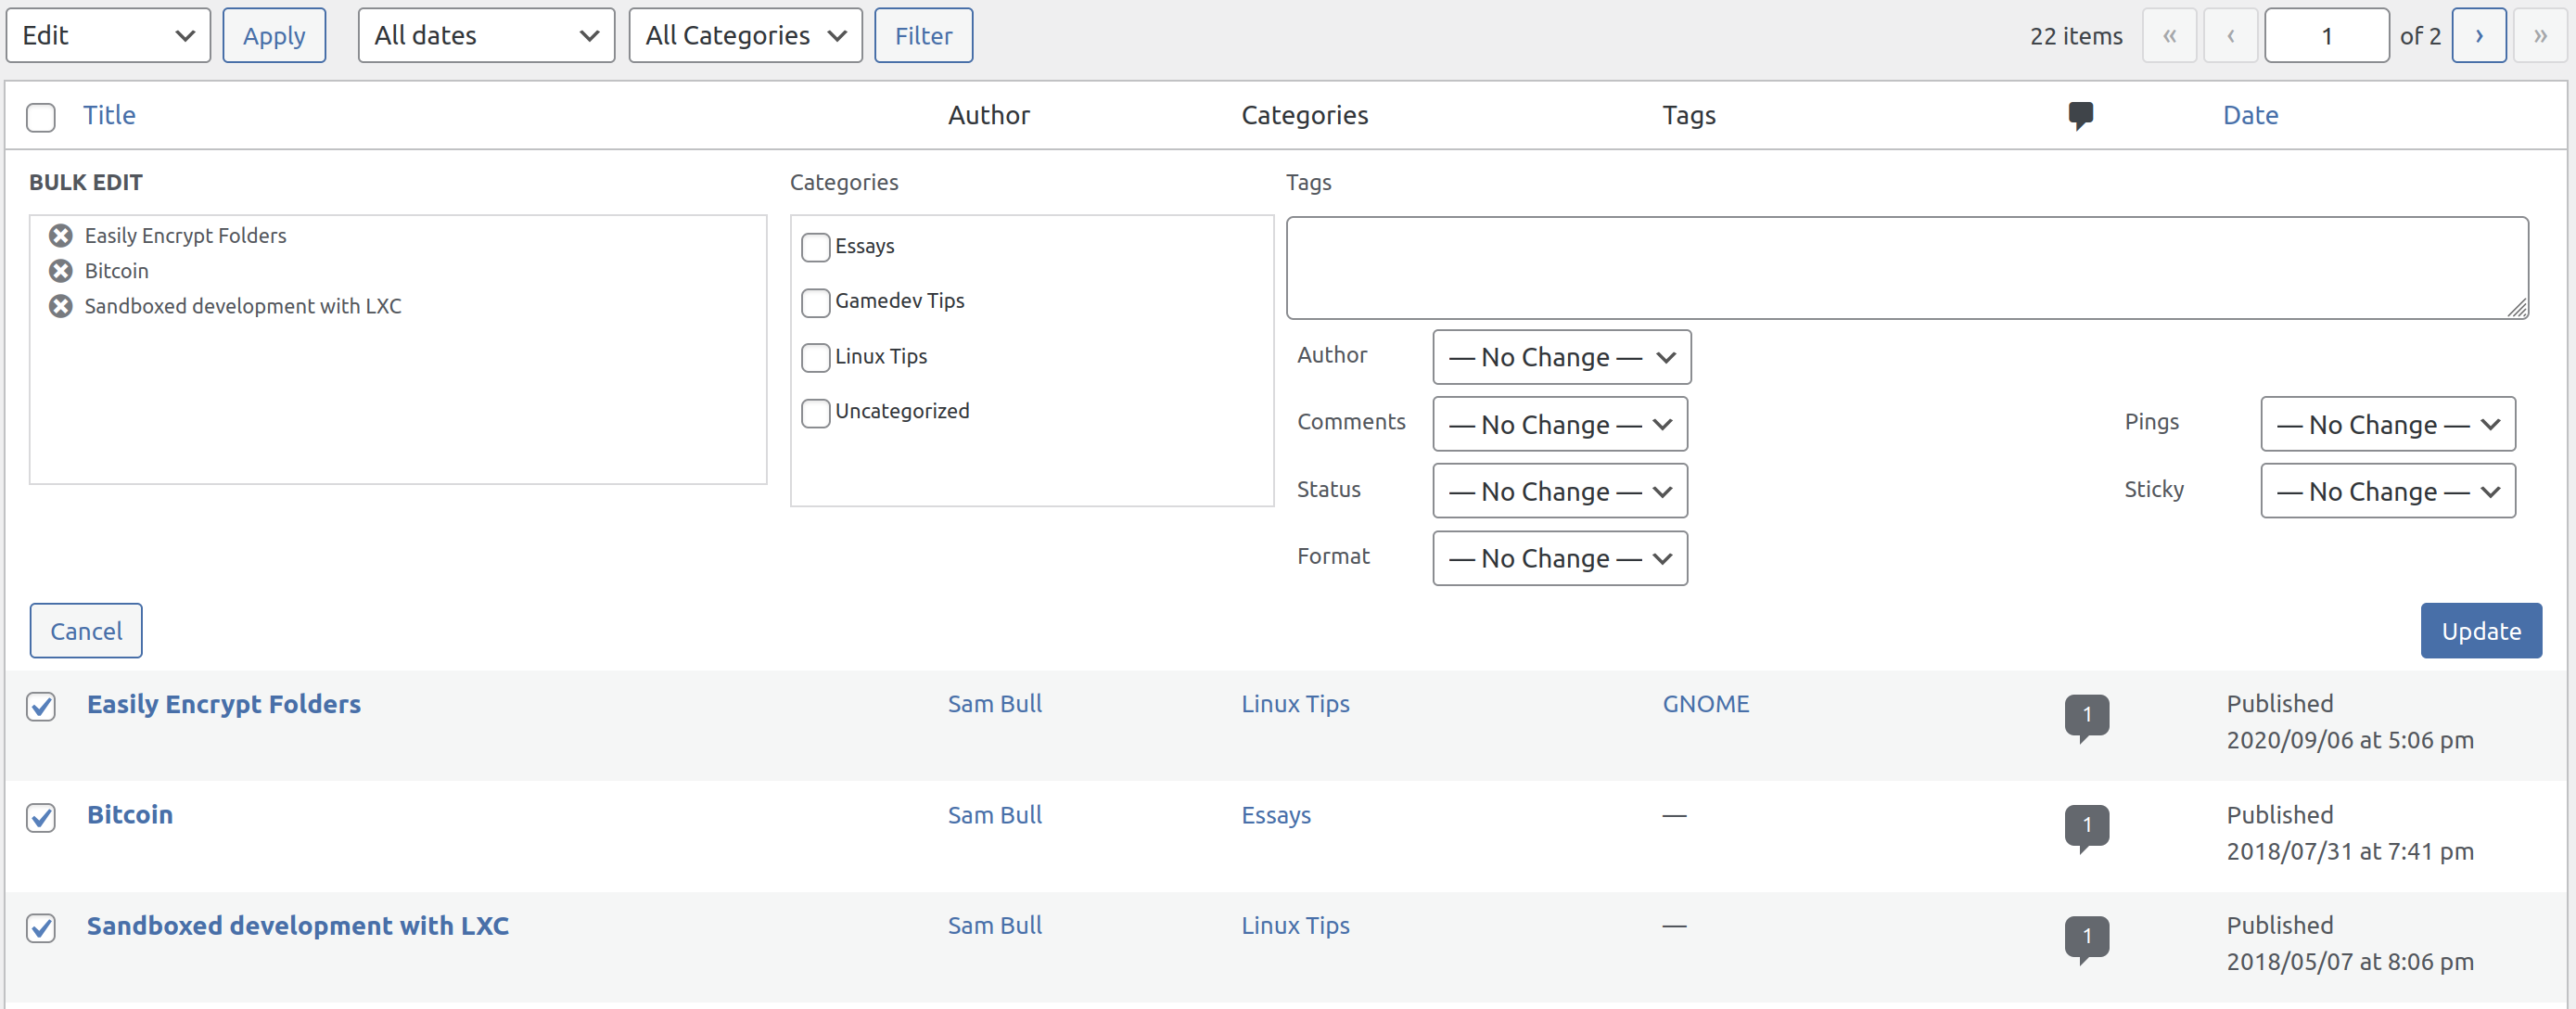Enable the 'Uncategorized' category
Screen dimensions: 2576x1009
coord(815,413)
